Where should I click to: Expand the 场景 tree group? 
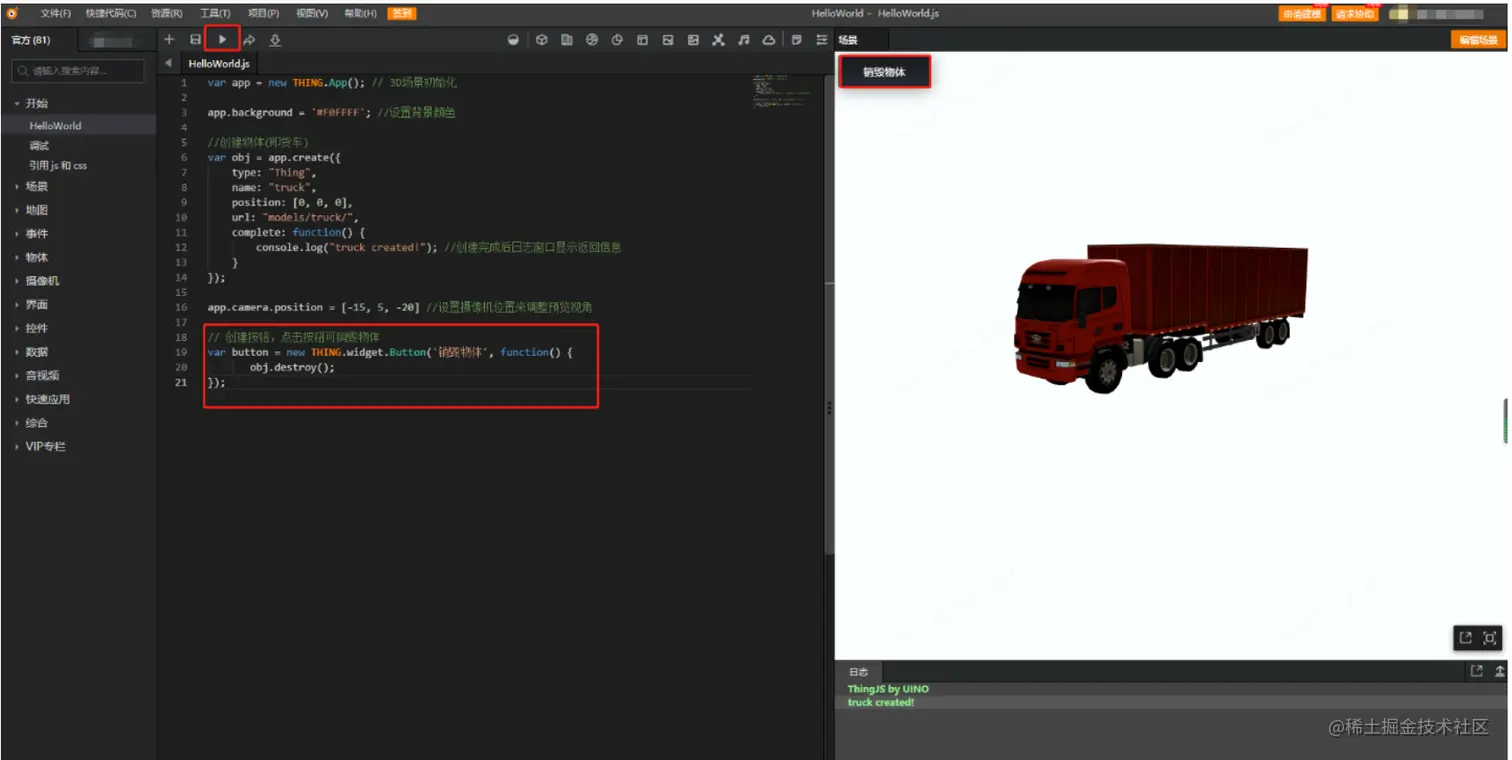tap(36, 186)
